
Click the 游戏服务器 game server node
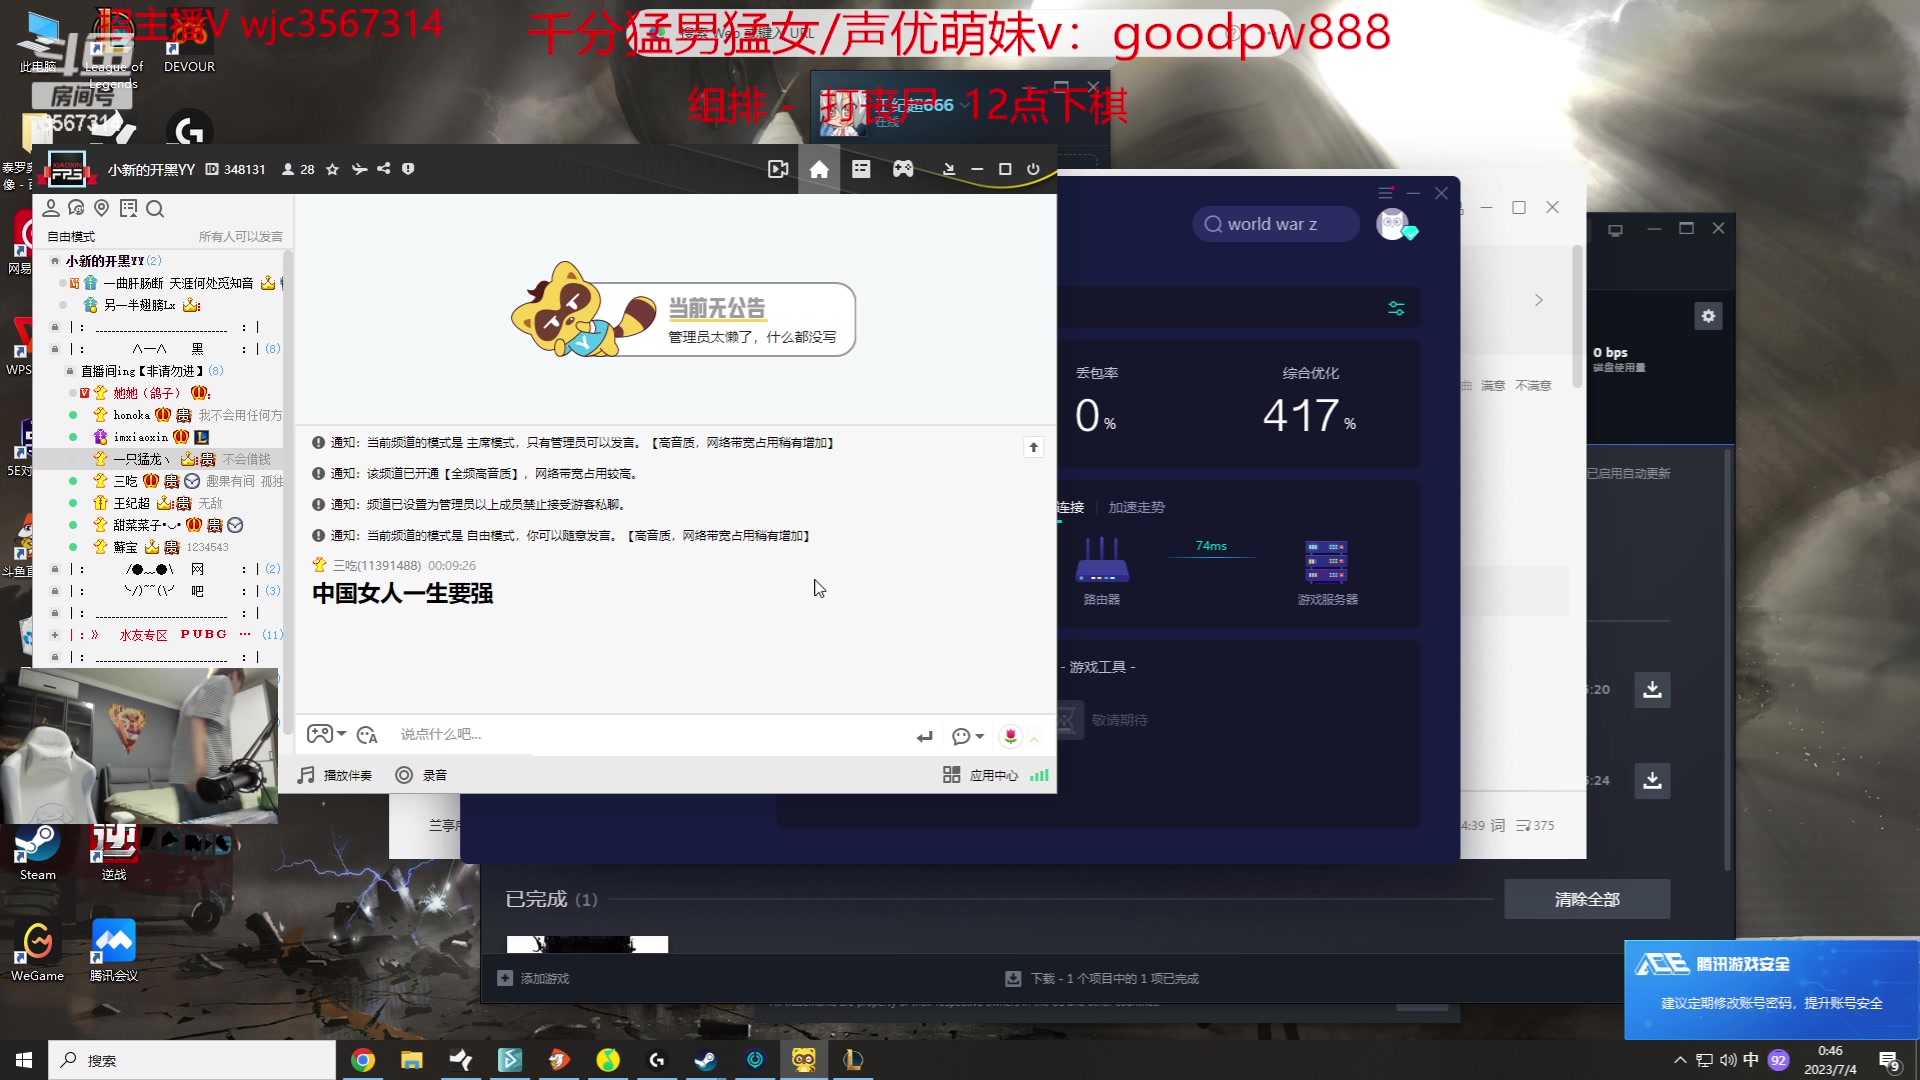click(1327, 571)
